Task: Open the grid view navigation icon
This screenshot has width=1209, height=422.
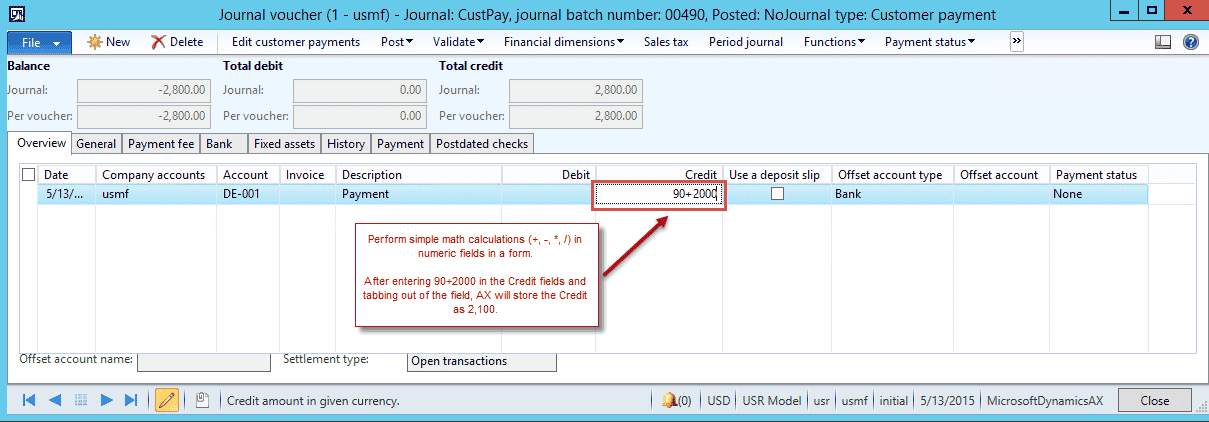Action: click(79, 400)
